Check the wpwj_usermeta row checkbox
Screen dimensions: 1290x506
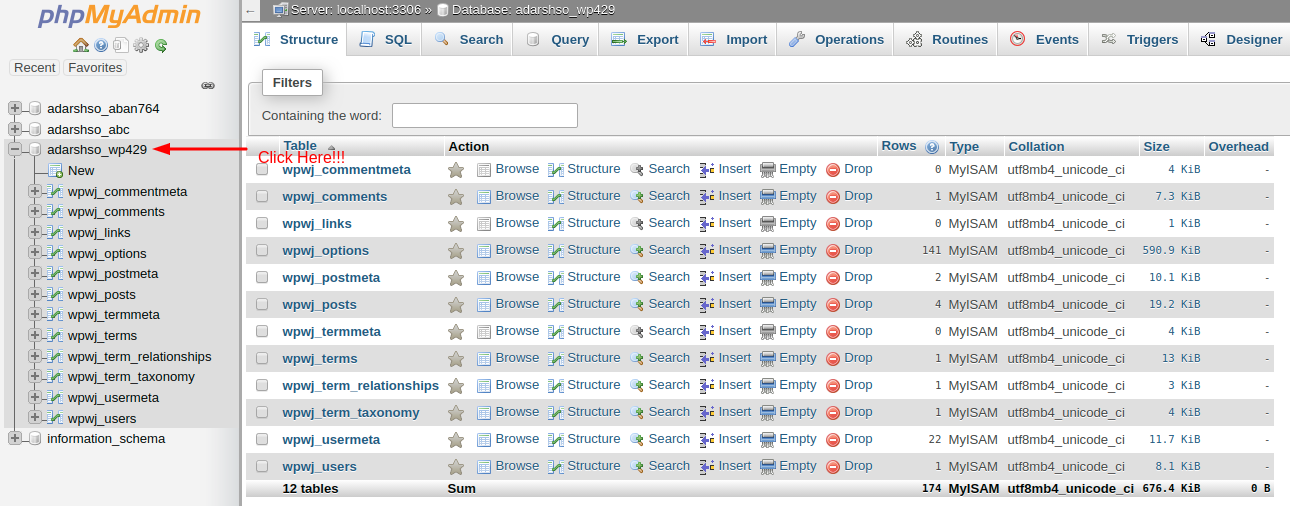262,440
